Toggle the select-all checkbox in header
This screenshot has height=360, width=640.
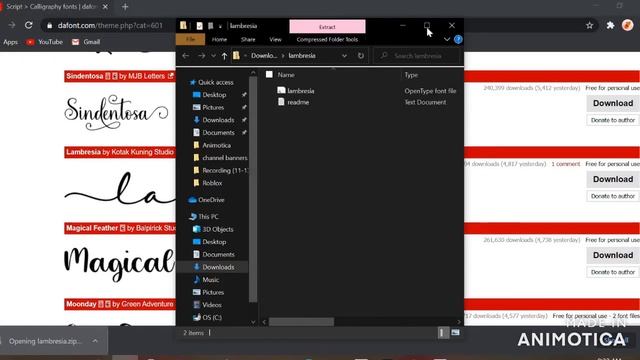tap(269, 74)
